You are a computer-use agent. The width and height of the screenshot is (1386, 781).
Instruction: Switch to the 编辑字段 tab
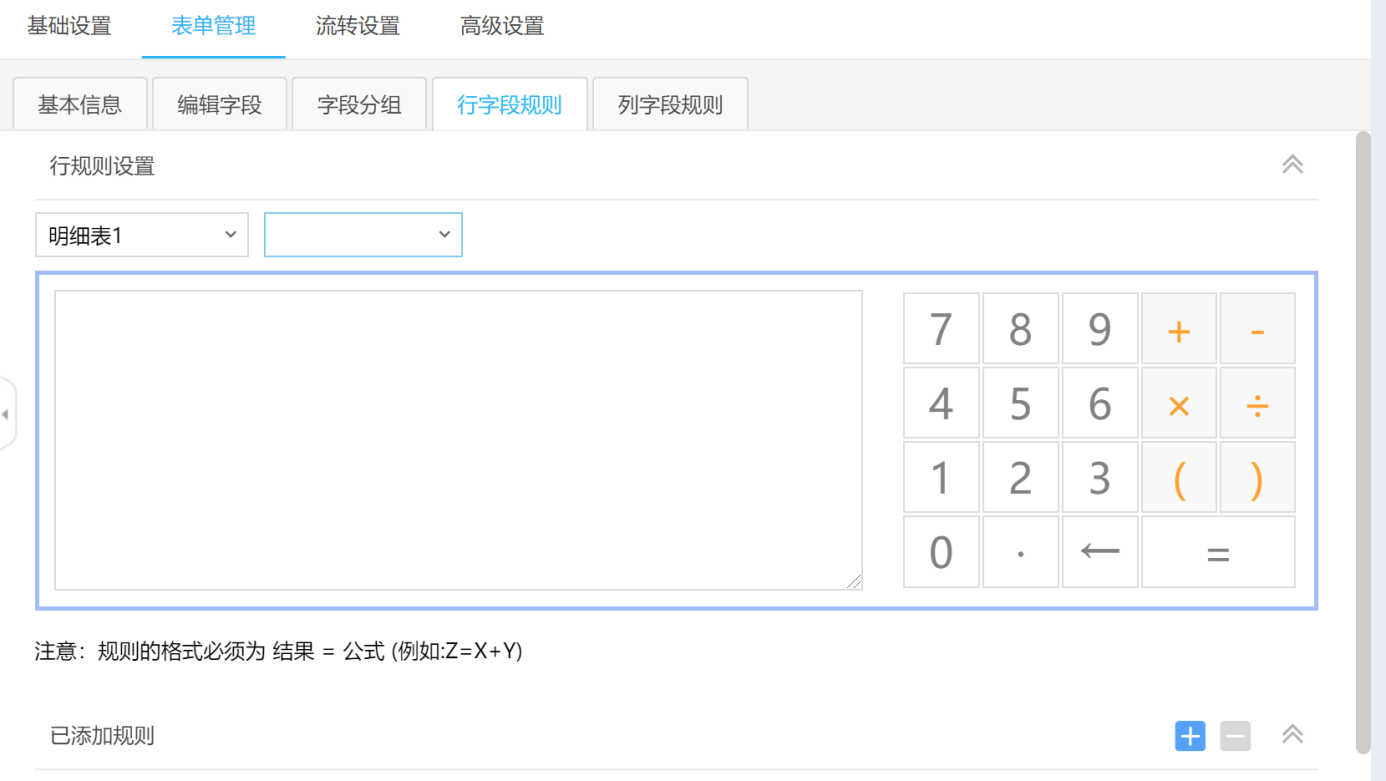[220, 105]
